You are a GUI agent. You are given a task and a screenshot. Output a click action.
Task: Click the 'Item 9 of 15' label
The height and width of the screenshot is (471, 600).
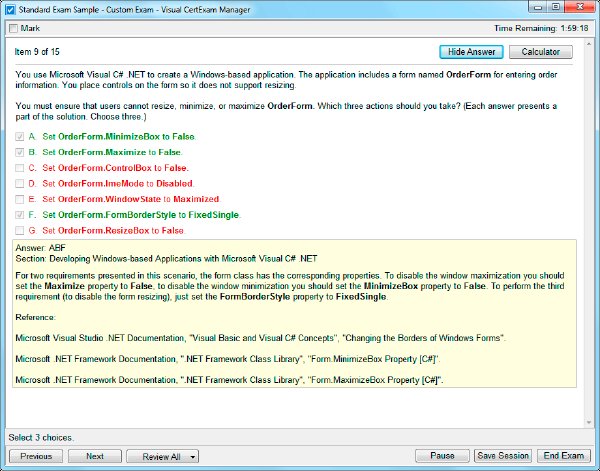point(37,52)
